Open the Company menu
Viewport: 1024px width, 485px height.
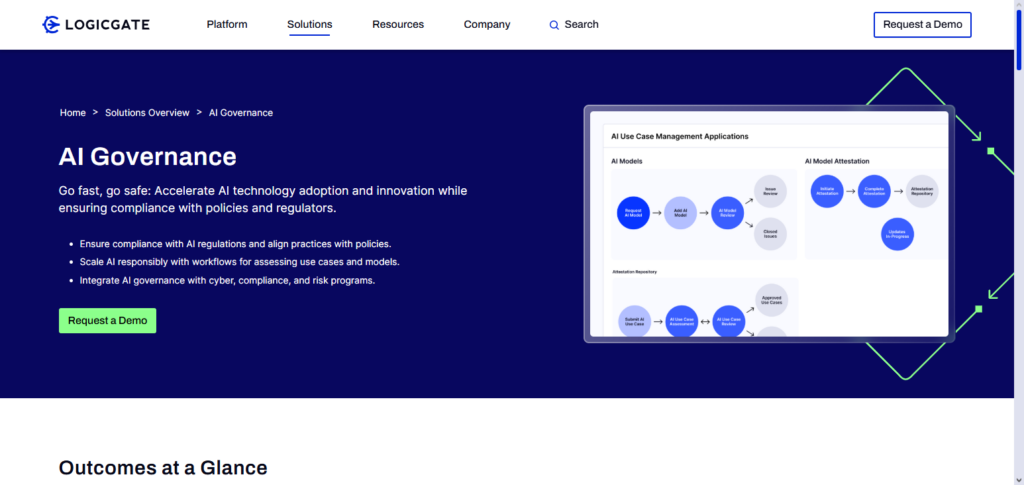(x=487, y=24)
